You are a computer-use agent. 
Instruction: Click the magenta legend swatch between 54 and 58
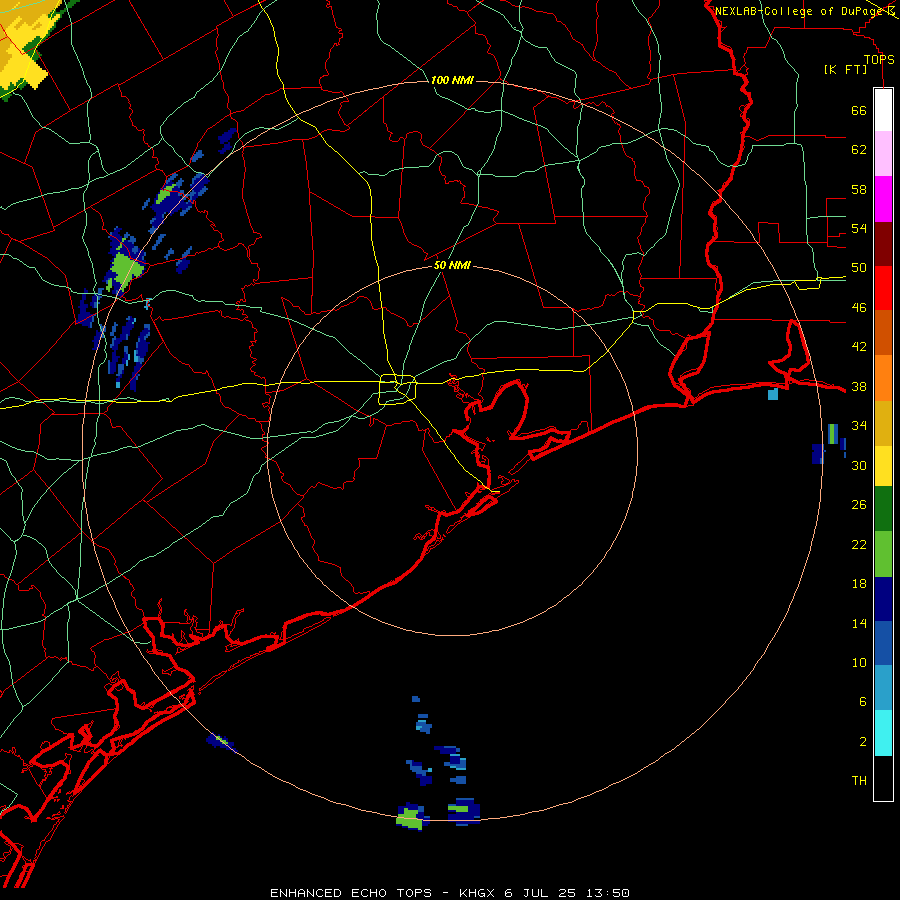click(x=883, y=199)
